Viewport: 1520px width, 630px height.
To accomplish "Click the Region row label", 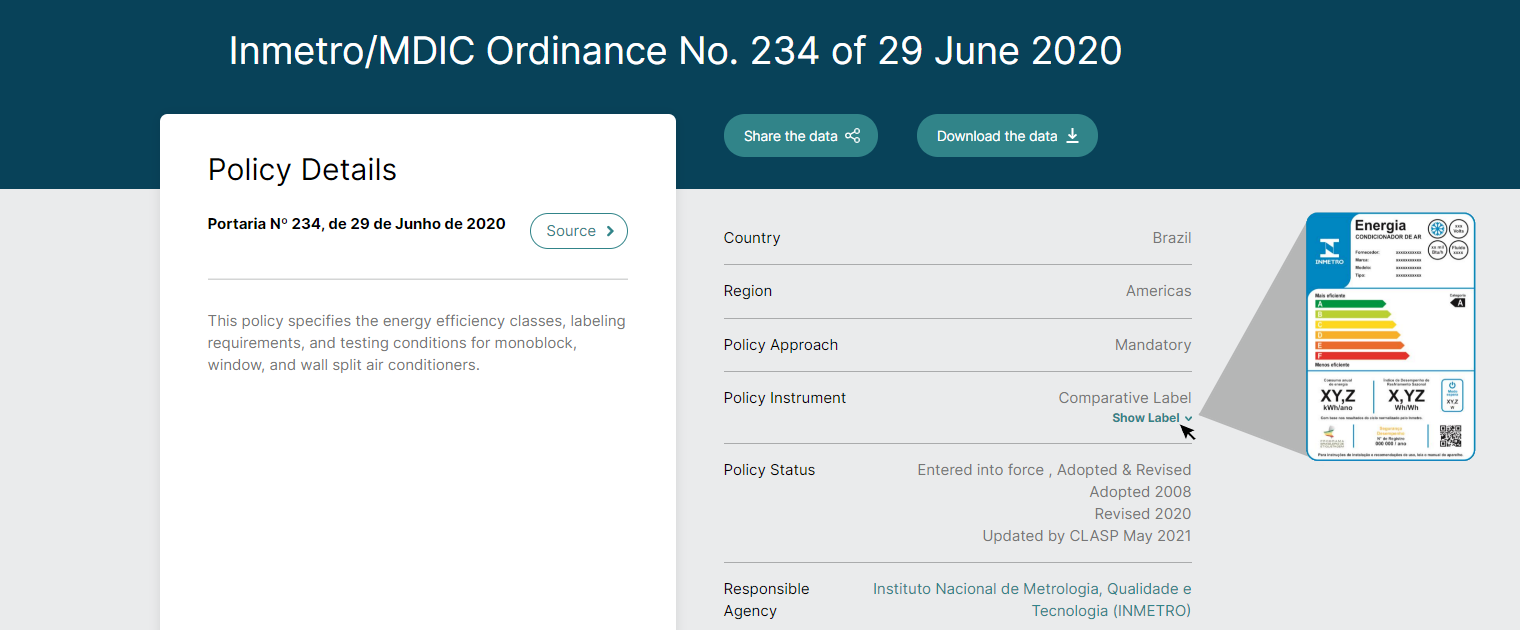I will pyautogui.click(x=748, y=291).
